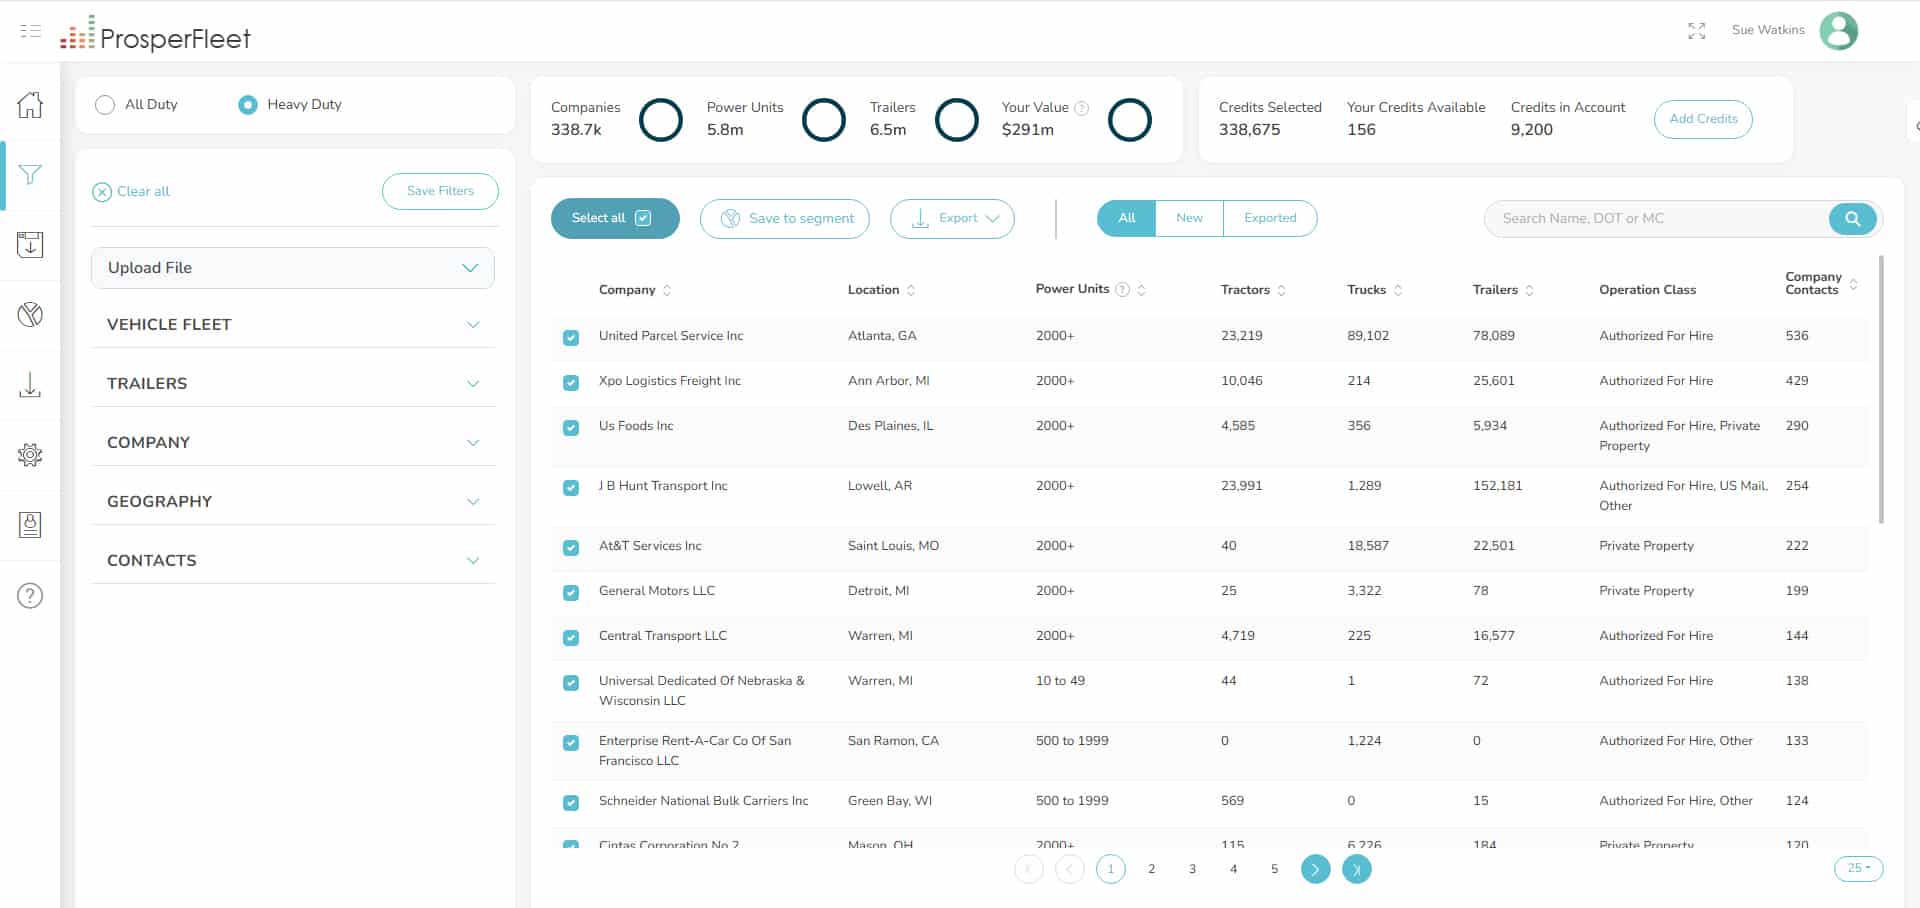Image resolution: width=1920 pixels, height=908 pixels.
Task: Open the segments pie icon in the sidebar
Action: (x=30, y=315)
